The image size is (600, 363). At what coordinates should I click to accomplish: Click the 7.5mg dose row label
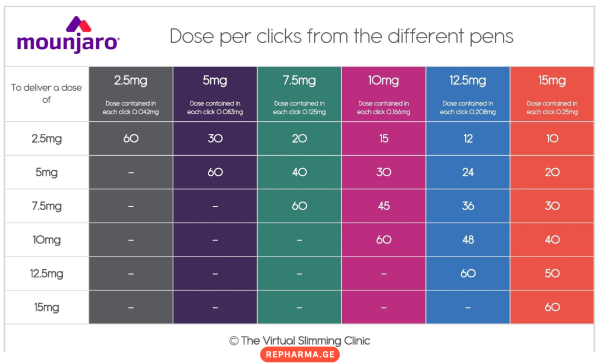[x=47, y=206]
